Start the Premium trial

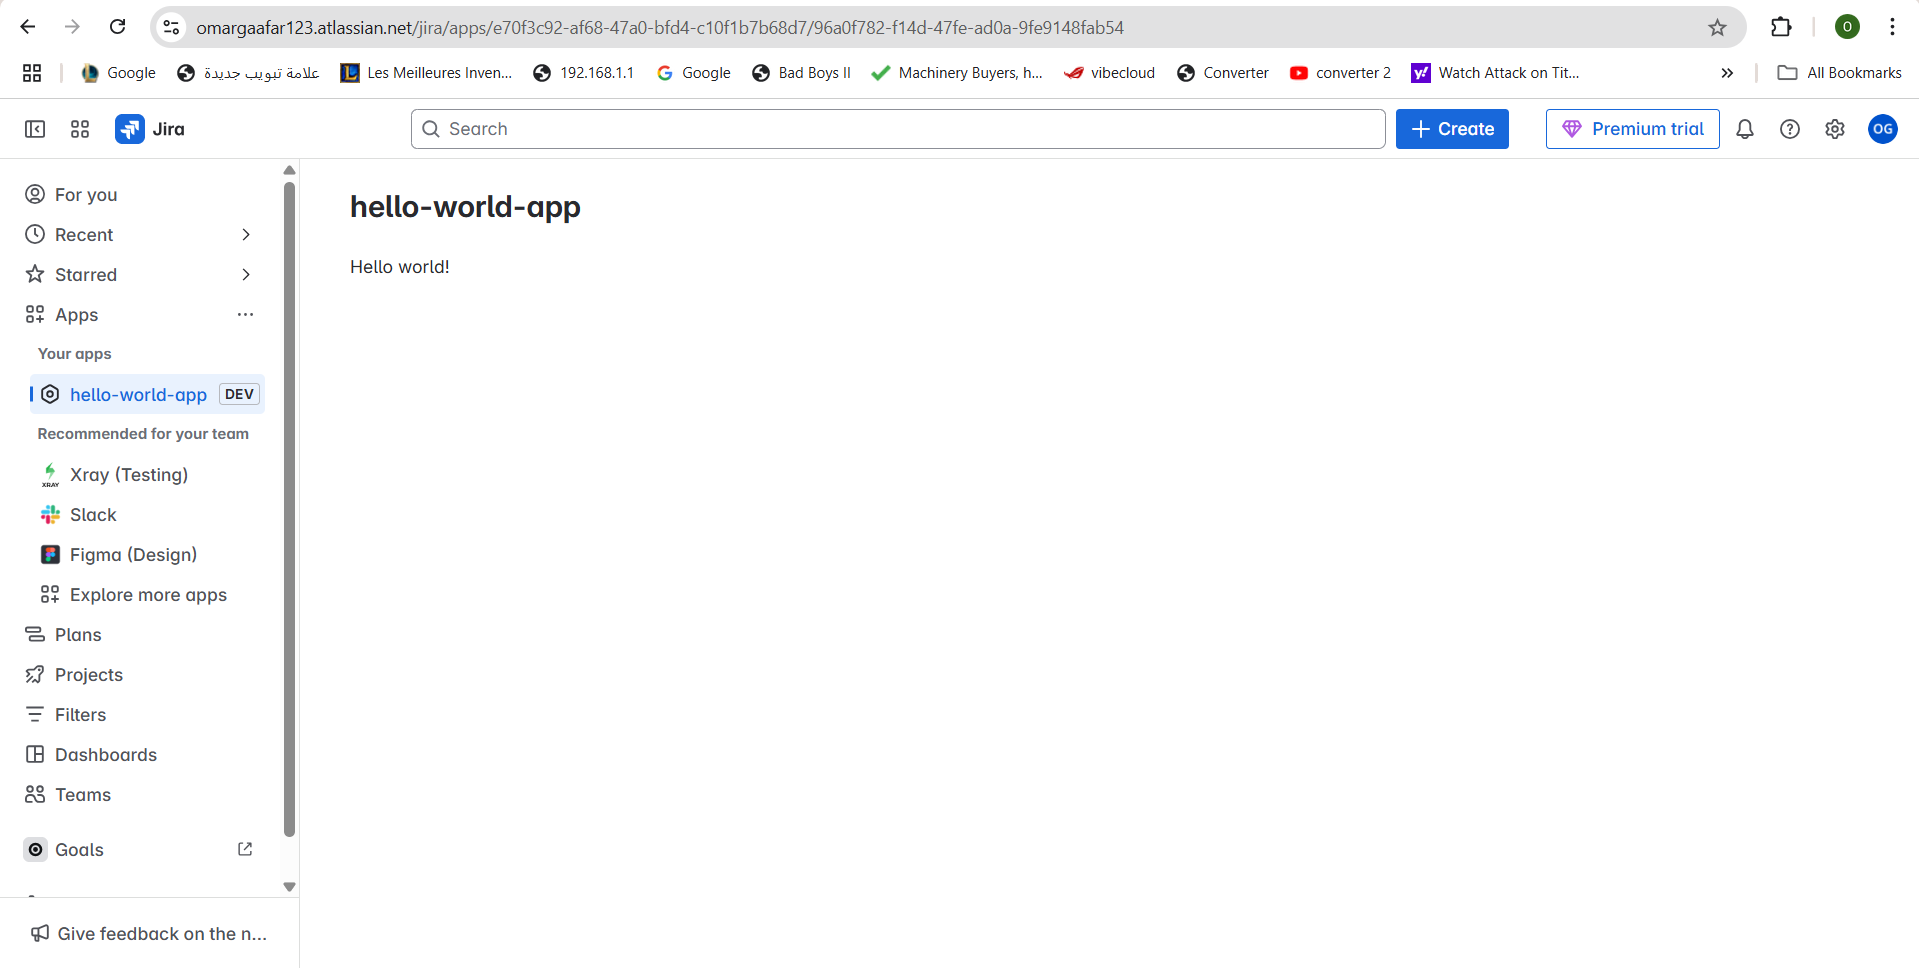tap(1631, 129)
